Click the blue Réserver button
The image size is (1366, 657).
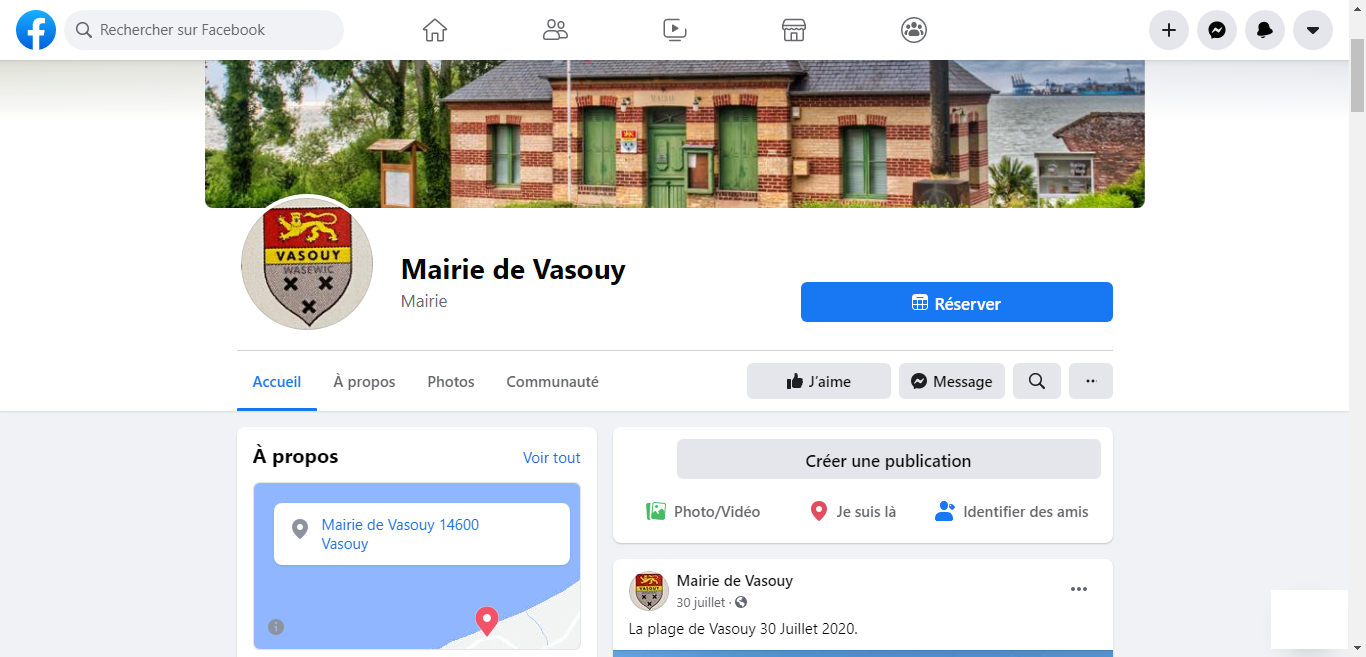click(957, 302)
